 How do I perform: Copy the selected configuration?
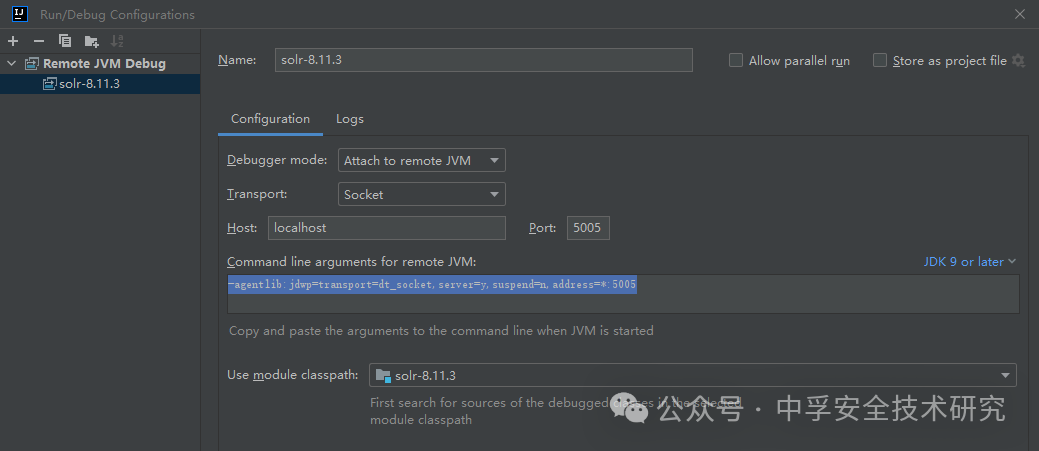[x=65, y=41]
